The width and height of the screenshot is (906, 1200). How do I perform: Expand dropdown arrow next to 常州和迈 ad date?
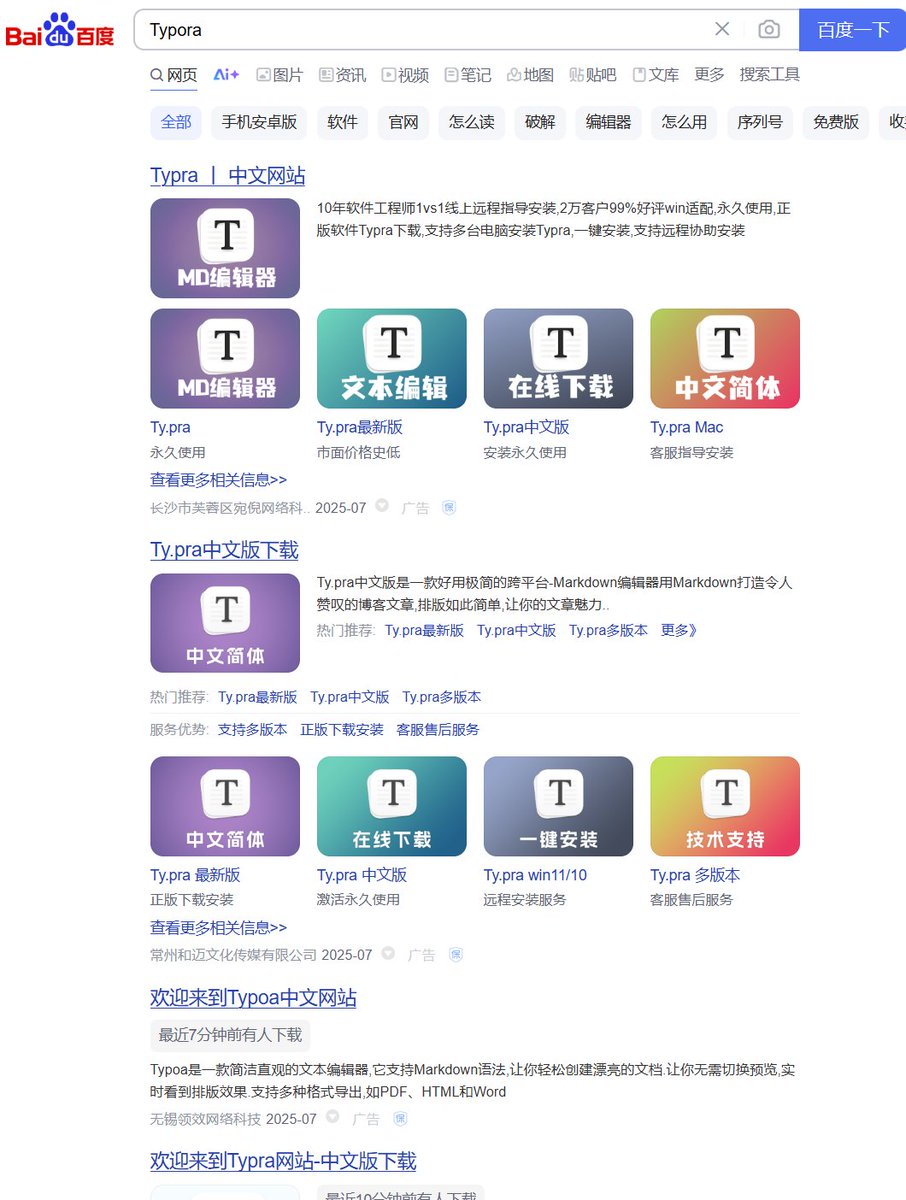[388, 954]
